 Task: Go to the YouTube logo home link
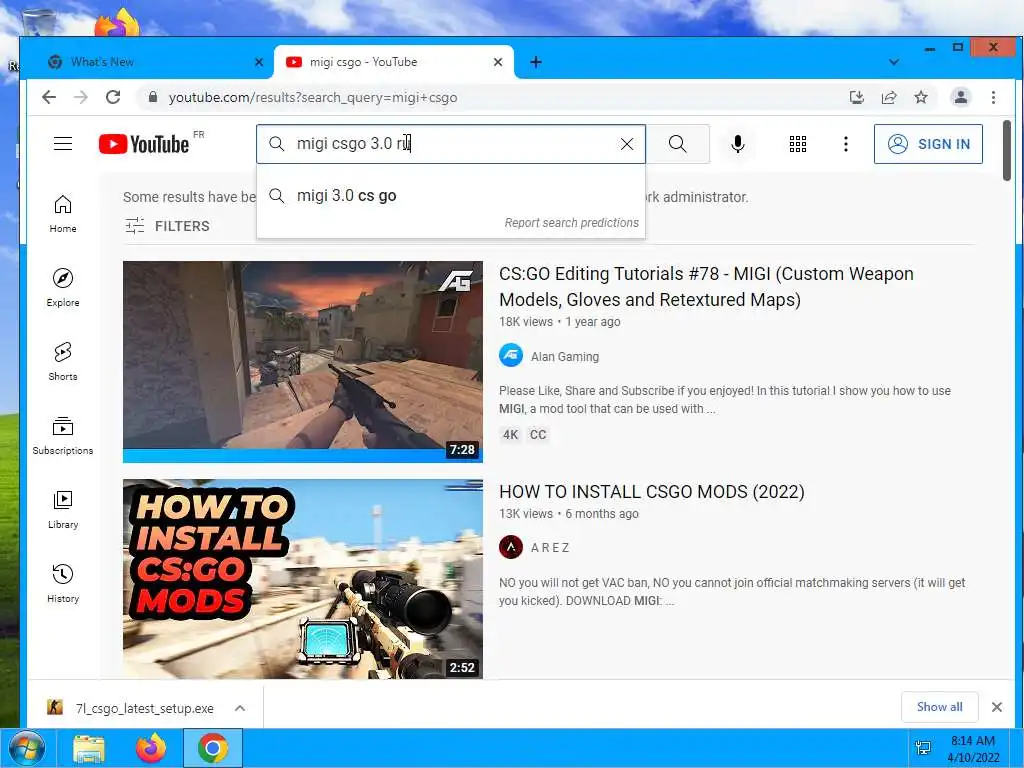[x=144, y=144]
